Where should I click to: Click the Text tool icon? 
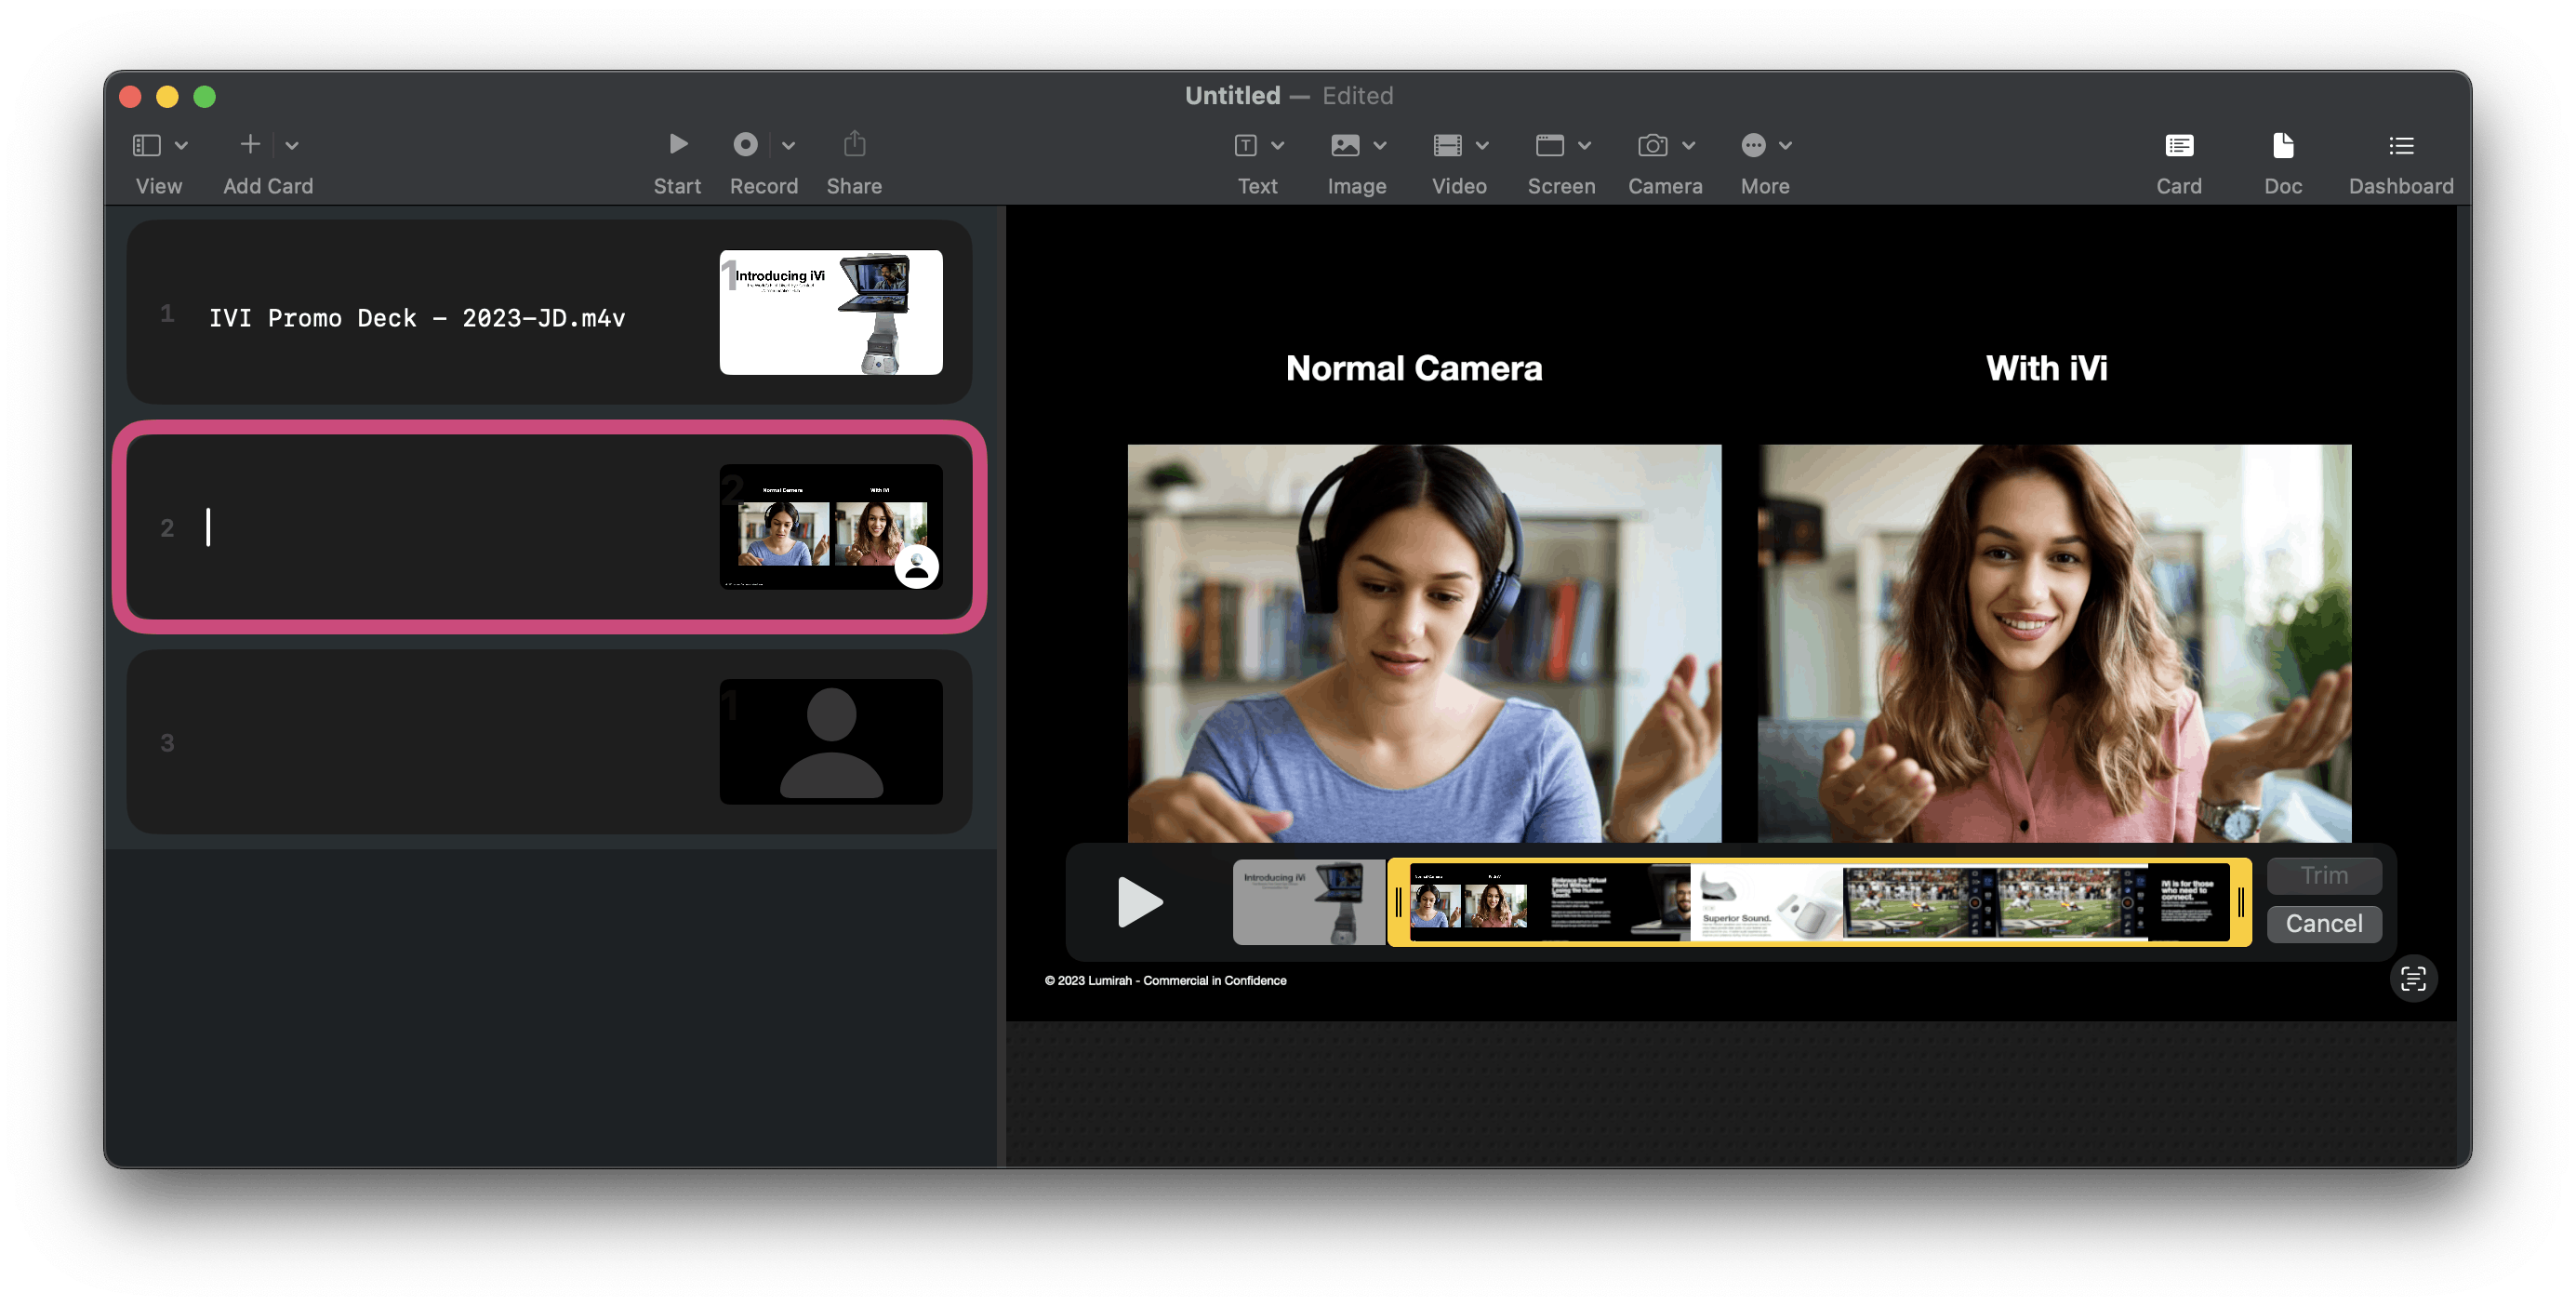tap(1246, 146)
